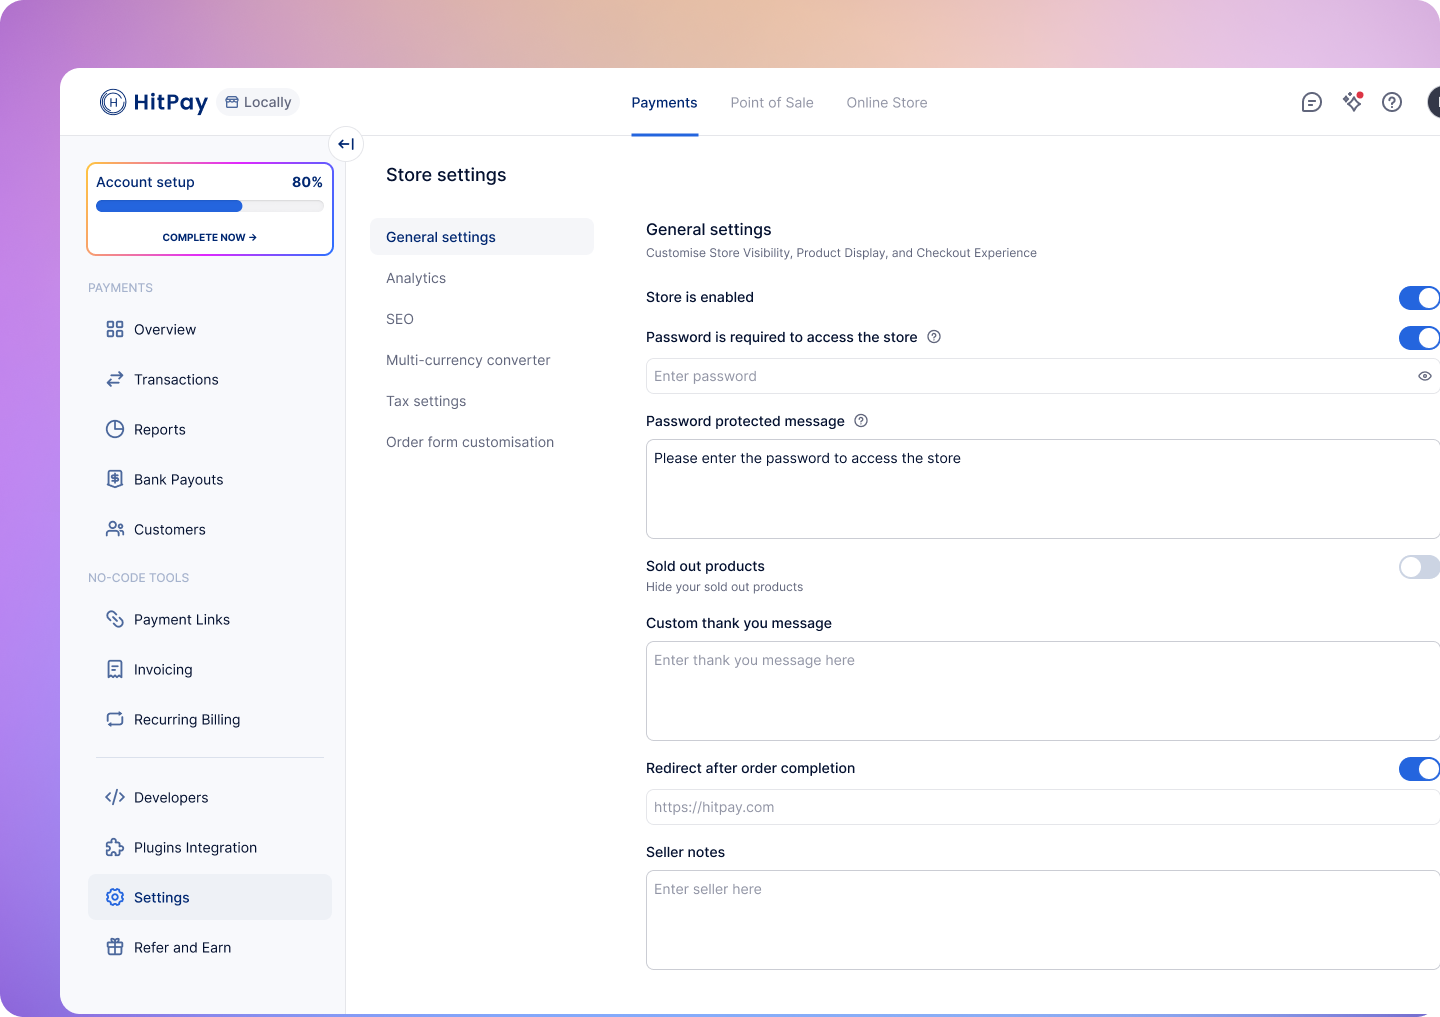Image resolution: width=1440 pixels, height=1017 pixels.
Task: Open the chat messages icon
Action: pos(1312,102)
